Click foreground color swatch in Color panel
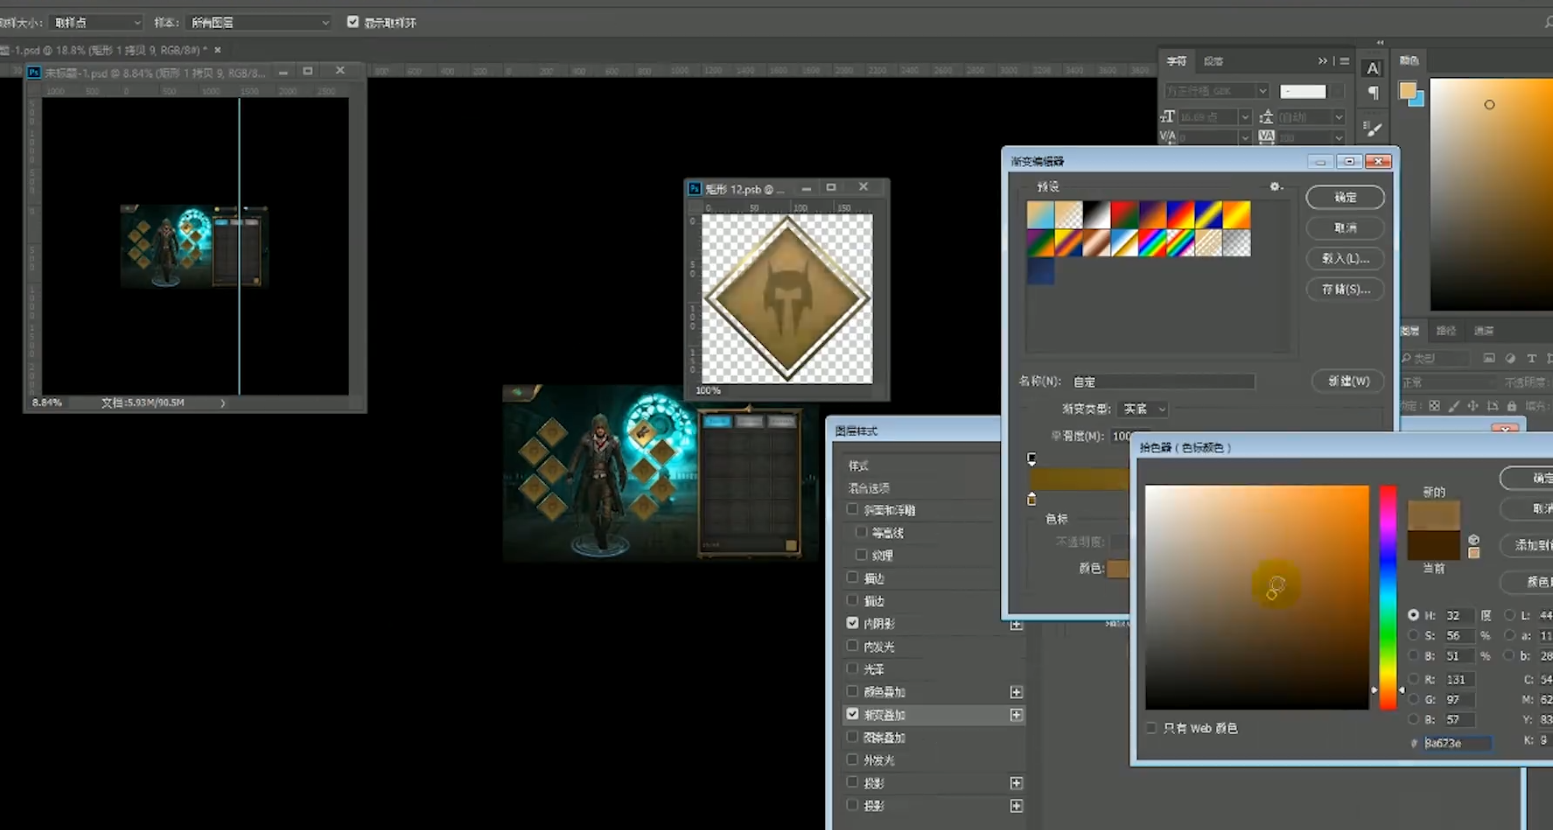Viewport: 1553px width, 830px height. tap(1407, 90)
